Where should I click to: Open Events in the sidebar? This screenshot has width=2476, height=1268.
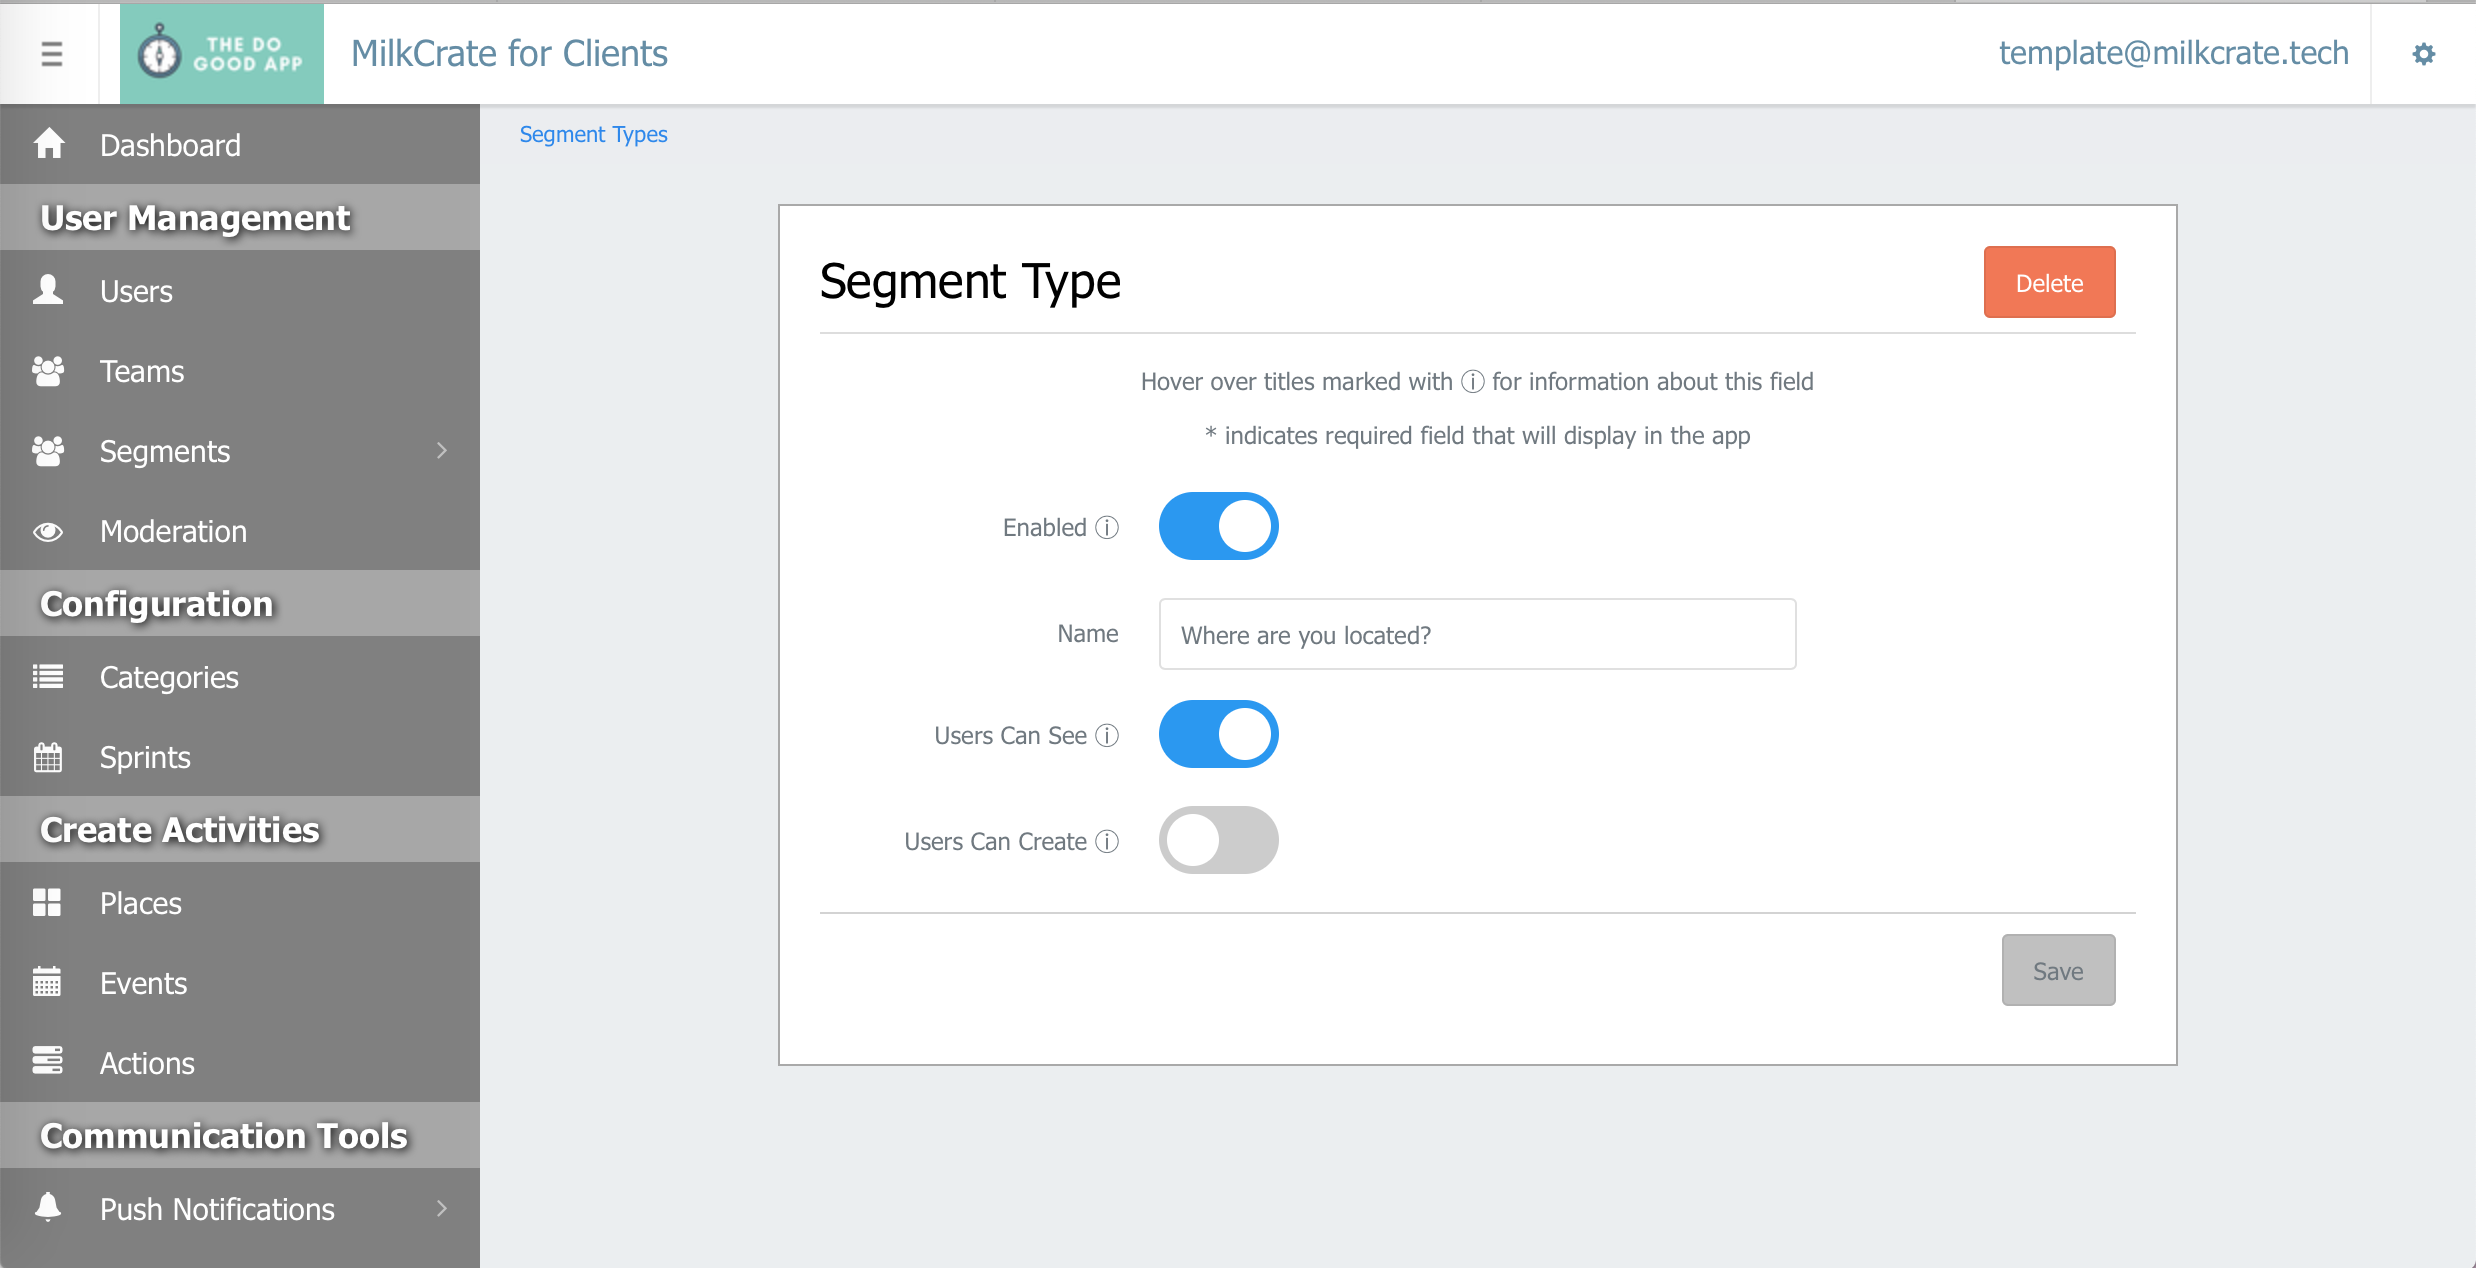click(240, 983)
